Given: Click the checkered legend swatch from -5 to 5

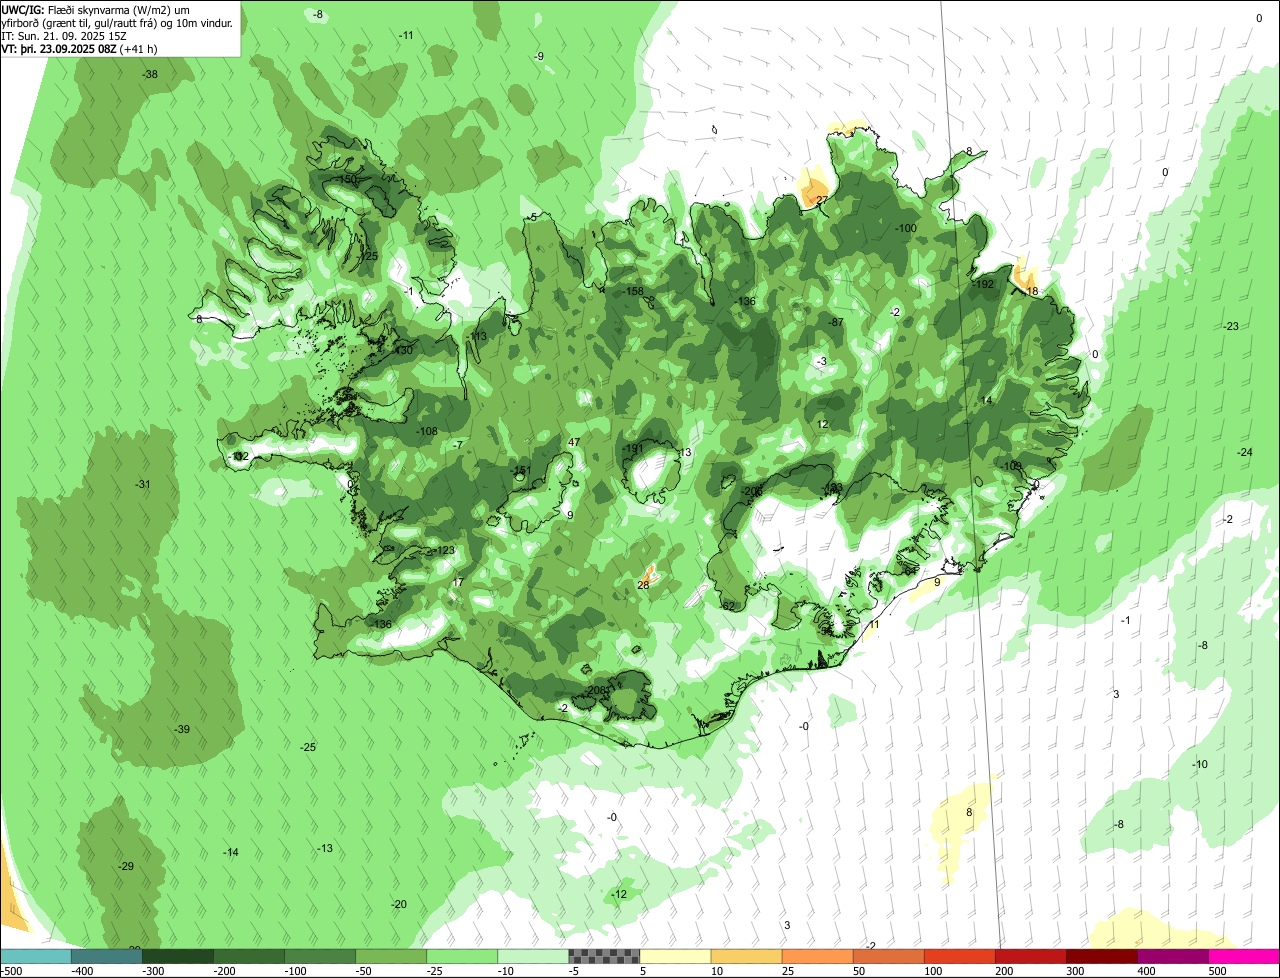Looking at the screenshot, I should click(604, 956).
